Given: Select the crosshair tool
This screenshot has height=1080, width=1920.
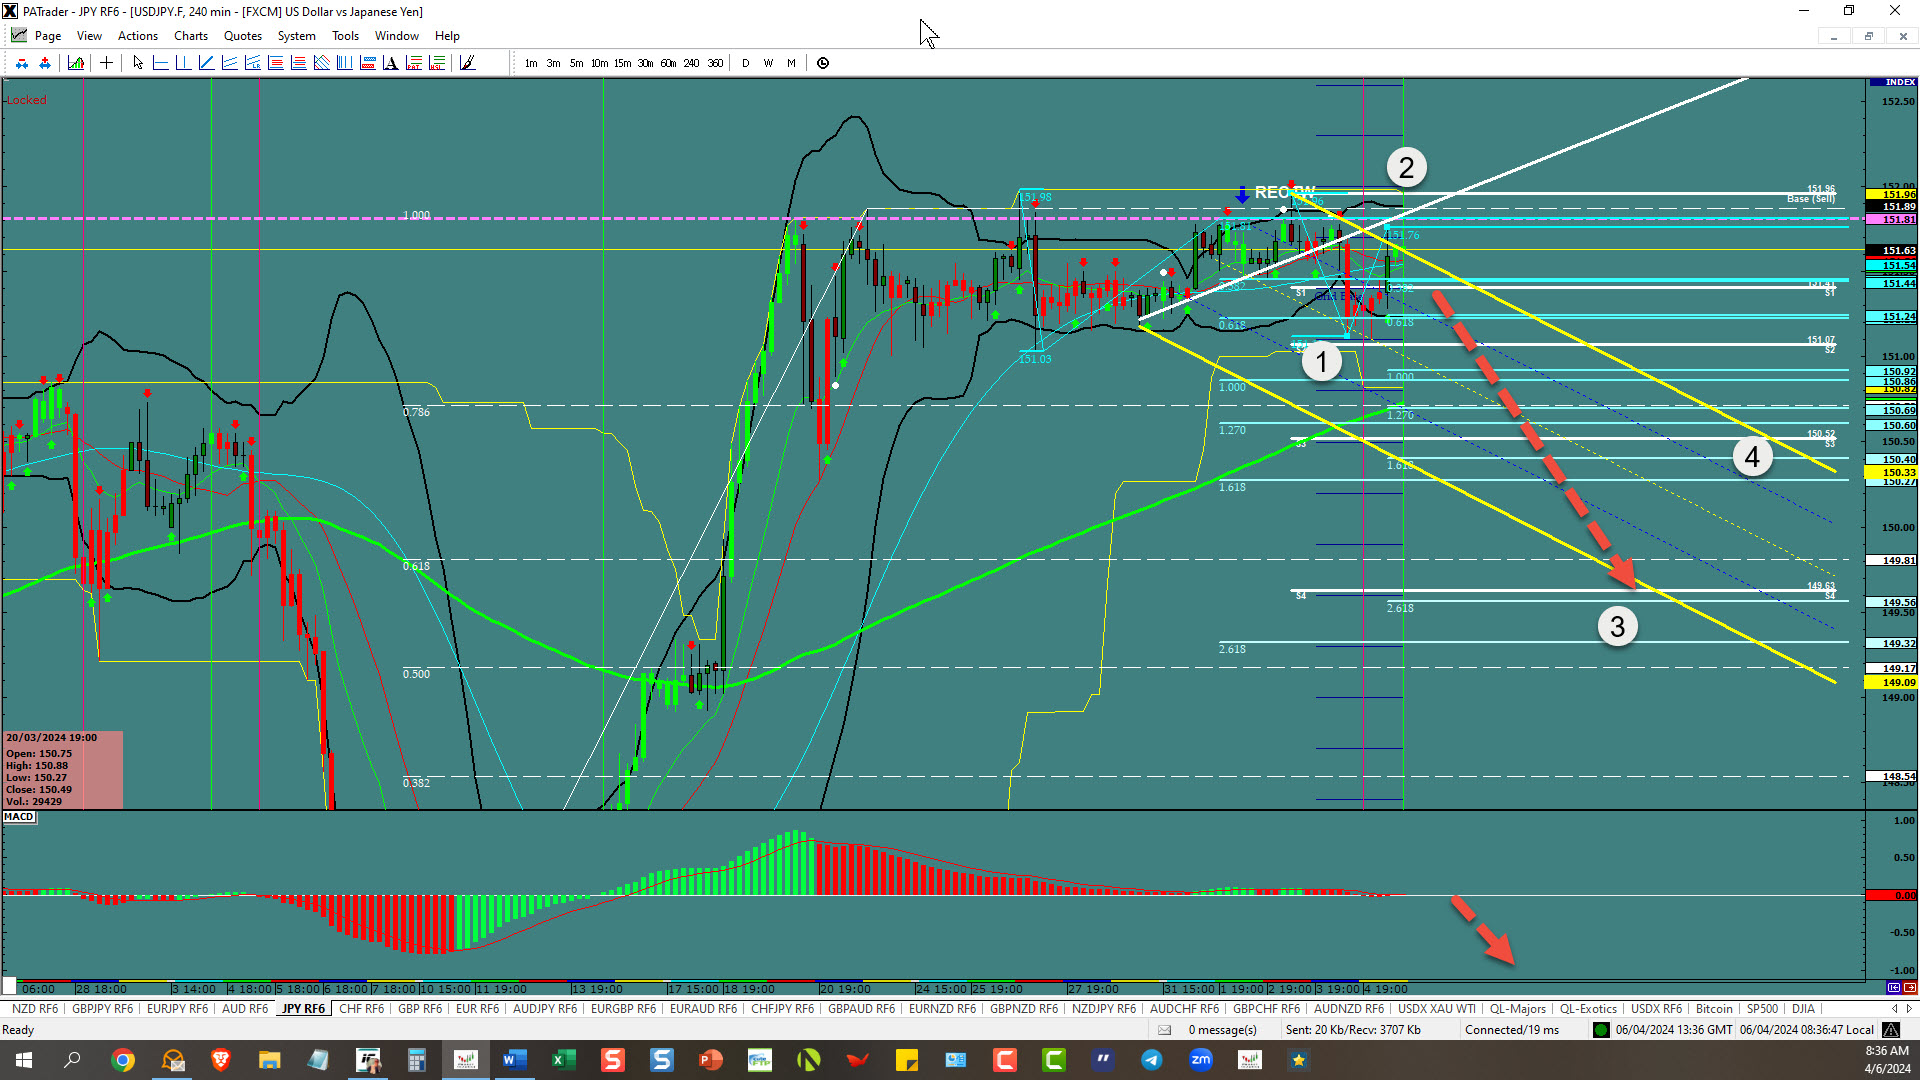Looking at the screenshot, I should [x=106, y=63].
